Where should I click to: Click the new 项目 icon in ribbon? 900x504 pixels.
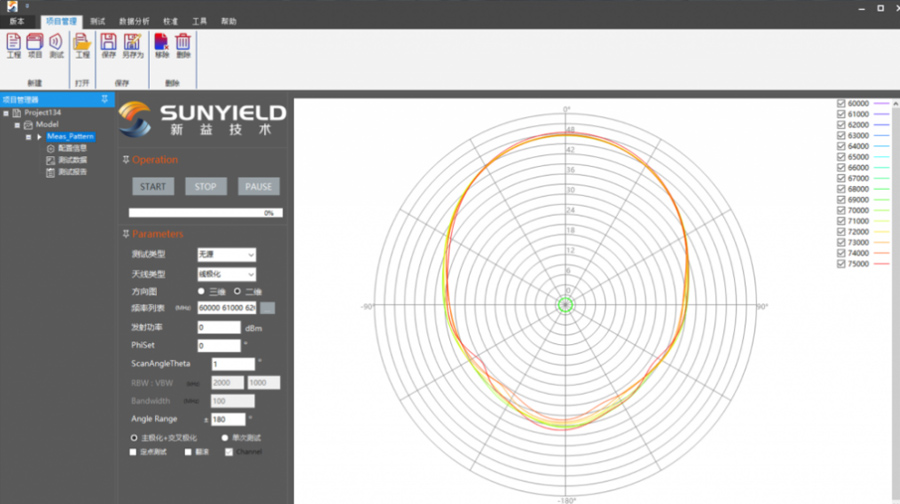[35, 42]
